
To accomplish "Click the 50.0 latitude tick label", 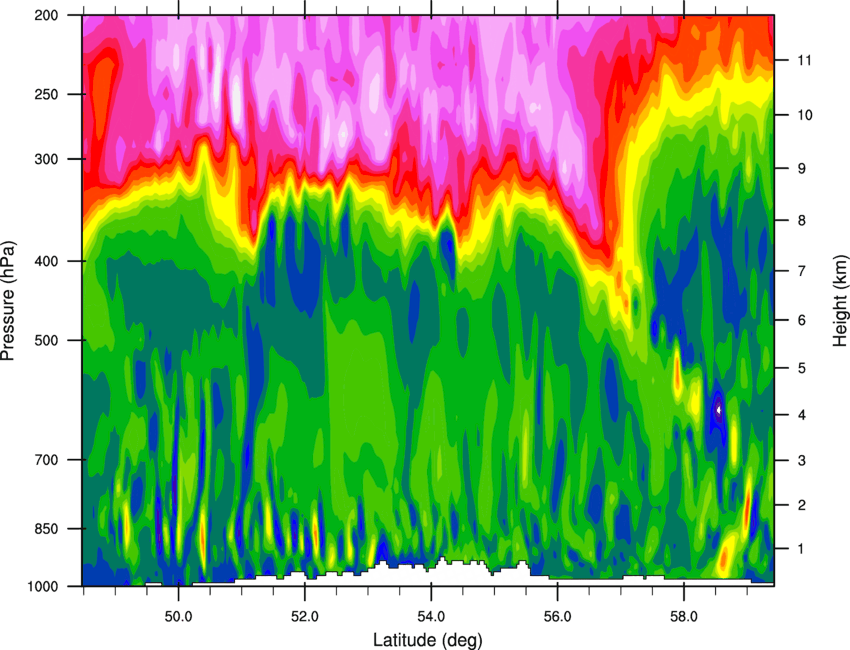I will tap(178, 616).
